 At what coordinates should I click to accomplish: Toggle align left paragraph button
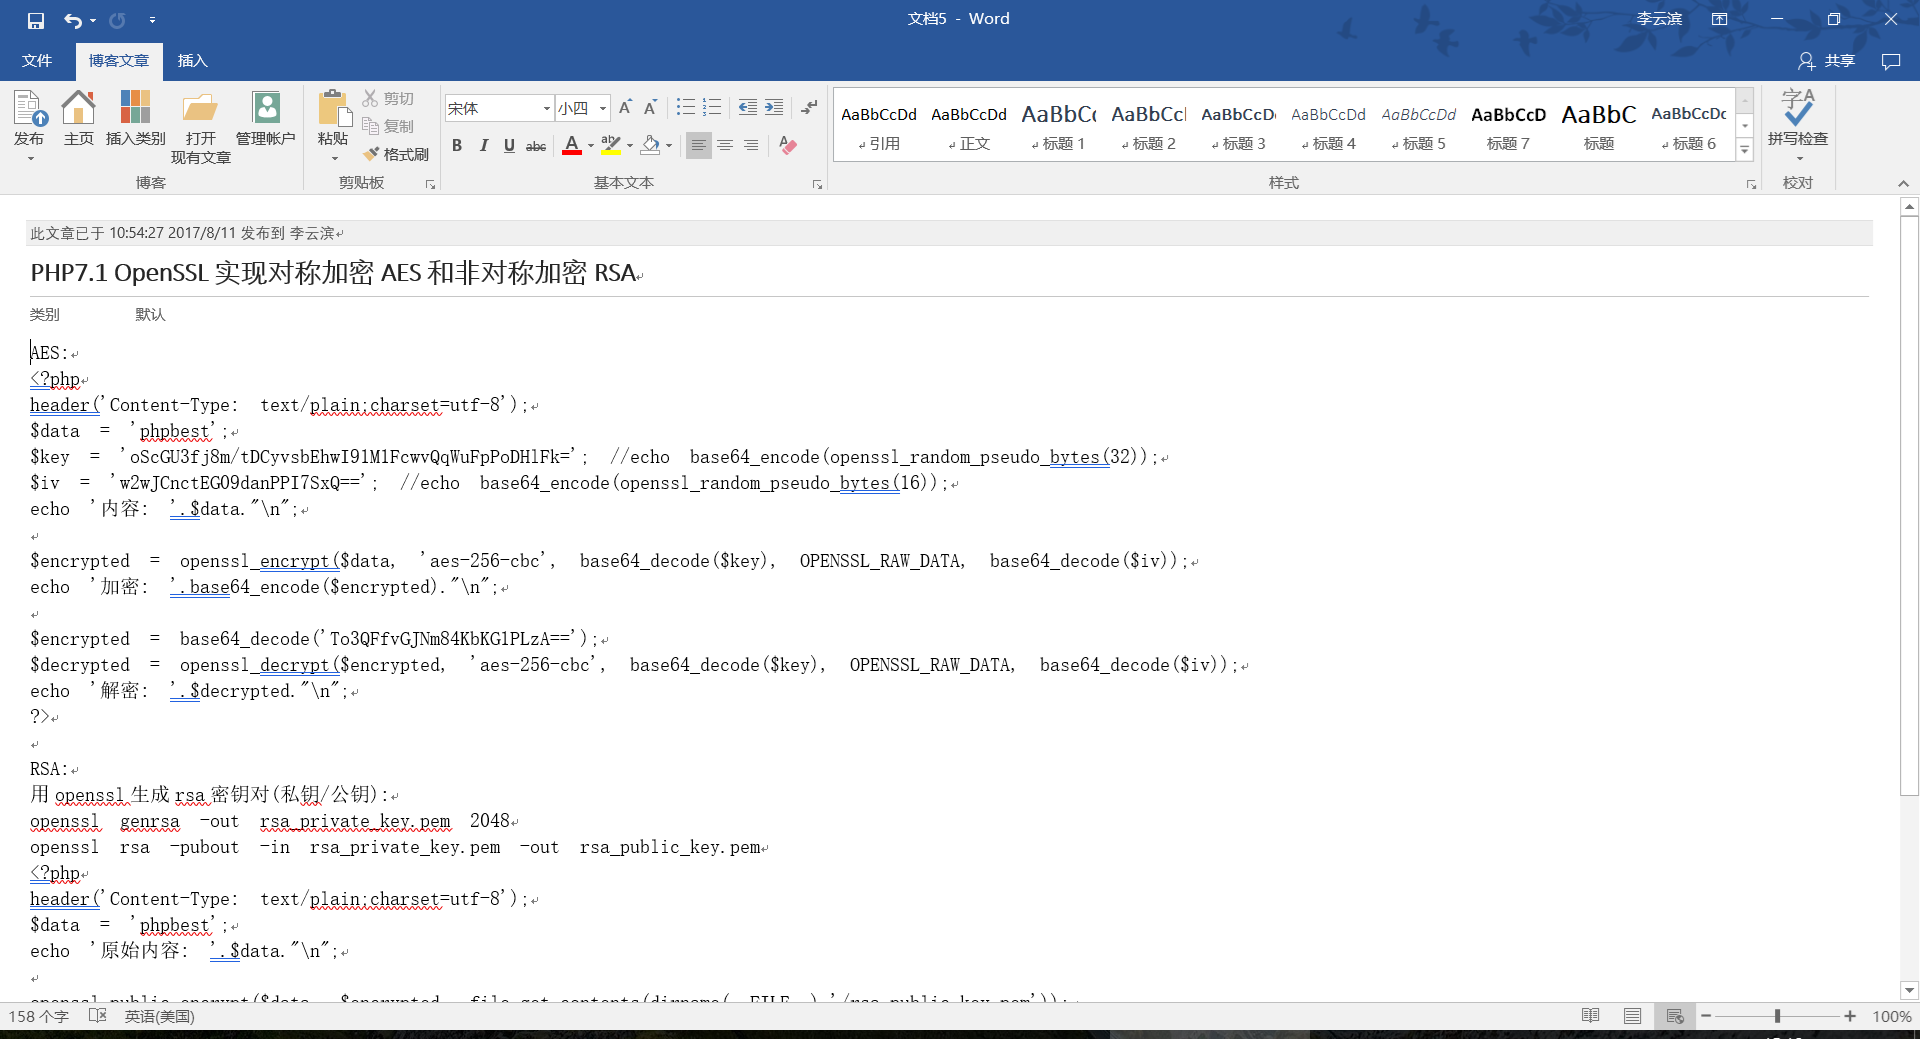[699, 146]
